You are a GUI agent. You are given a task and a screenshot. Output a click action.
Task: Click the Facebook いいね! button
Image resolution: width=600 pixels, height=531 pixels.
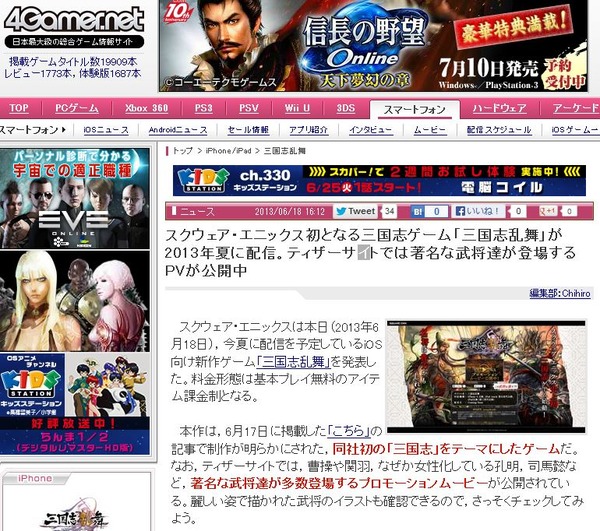478,211
